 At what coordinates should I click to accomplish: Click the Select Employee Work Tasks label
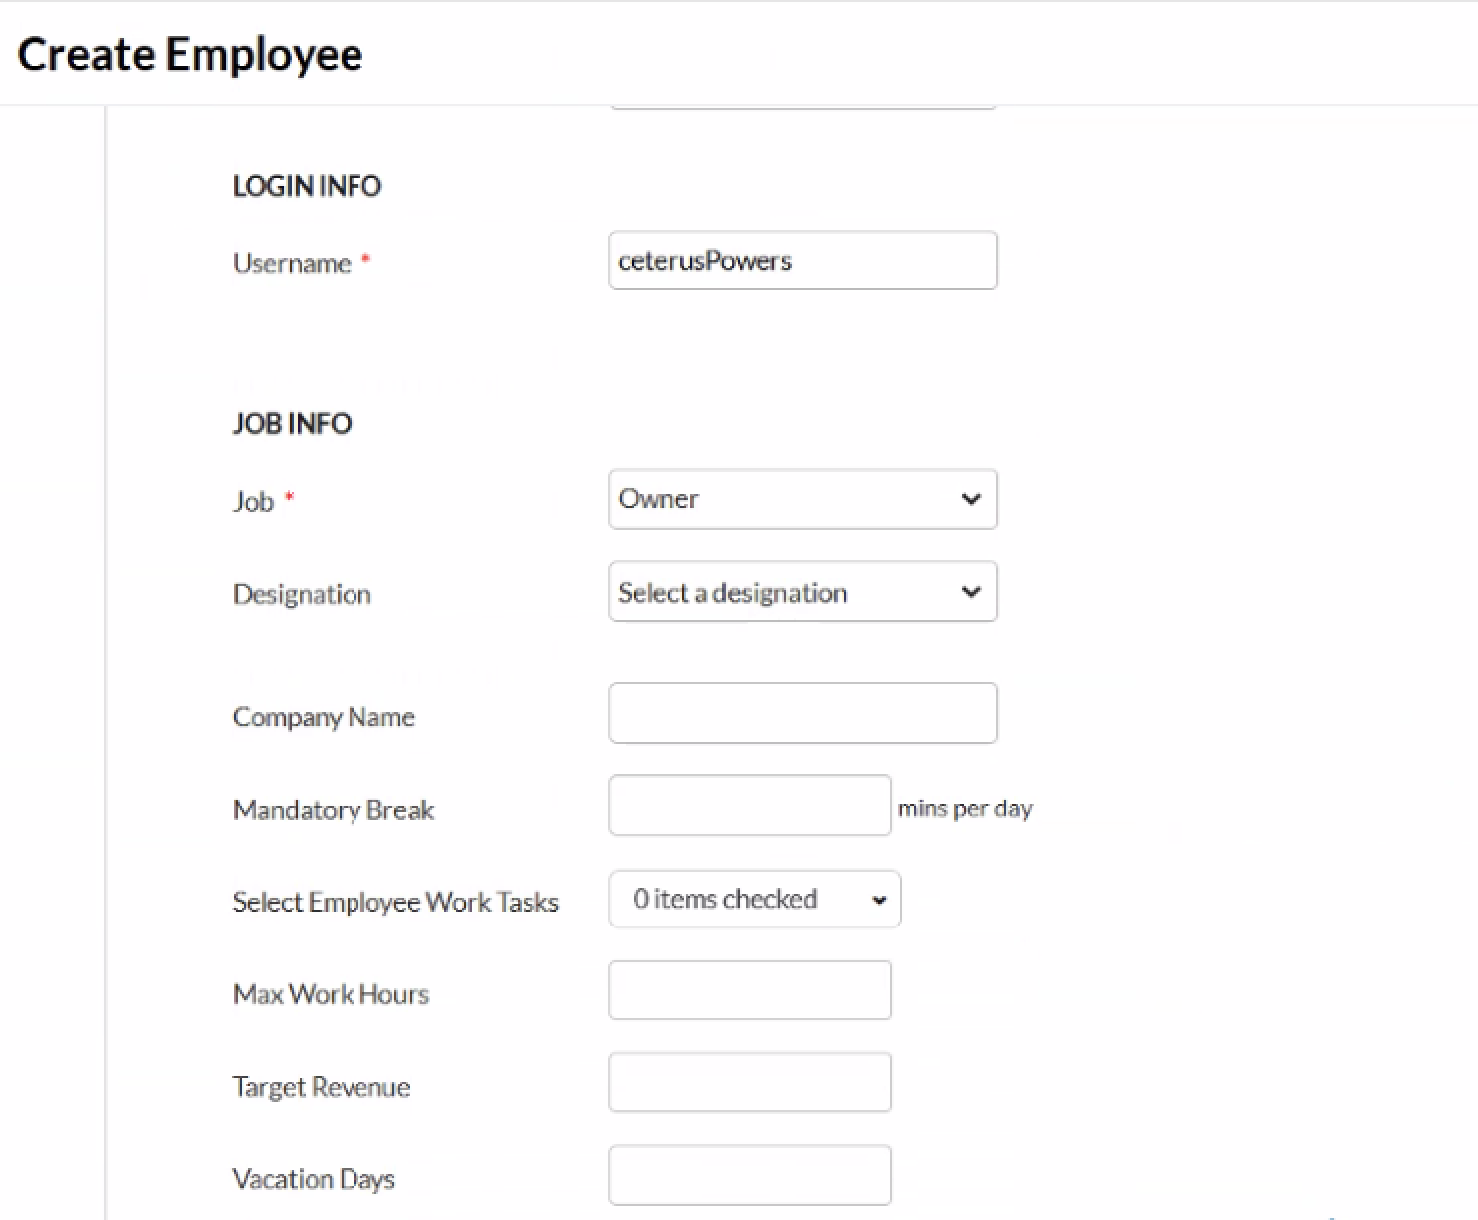coord(396,902)
